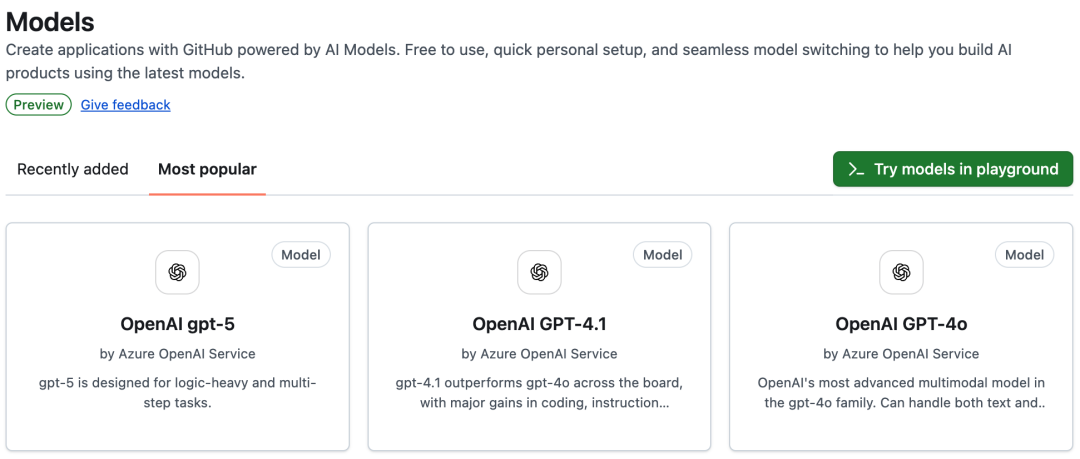This screenshot has width=1080, height=459.
Task: Select the Most popular tab
Action: tap(207, 169)
